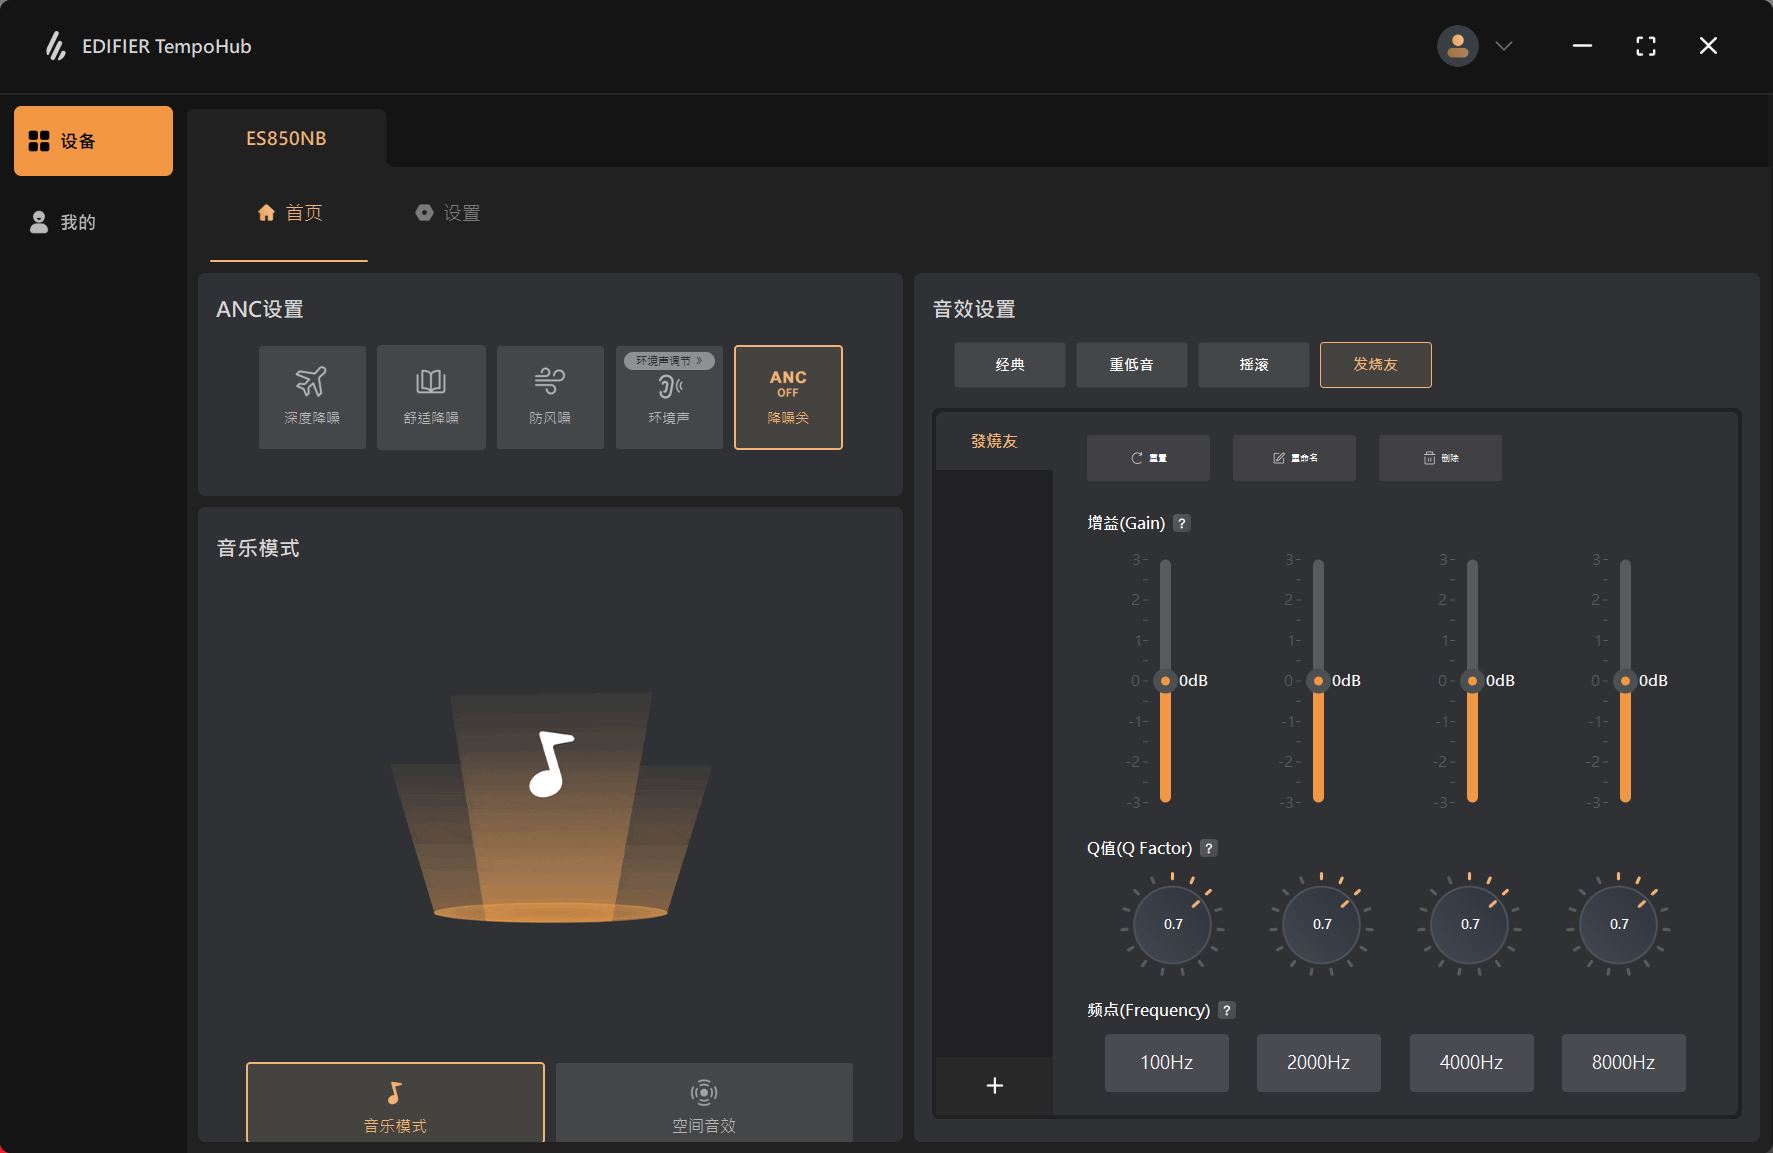Click the Q Factor knob above 2000Hz
Viewport: 1773px width, 1153px height.
click(x=1322, y=924)
